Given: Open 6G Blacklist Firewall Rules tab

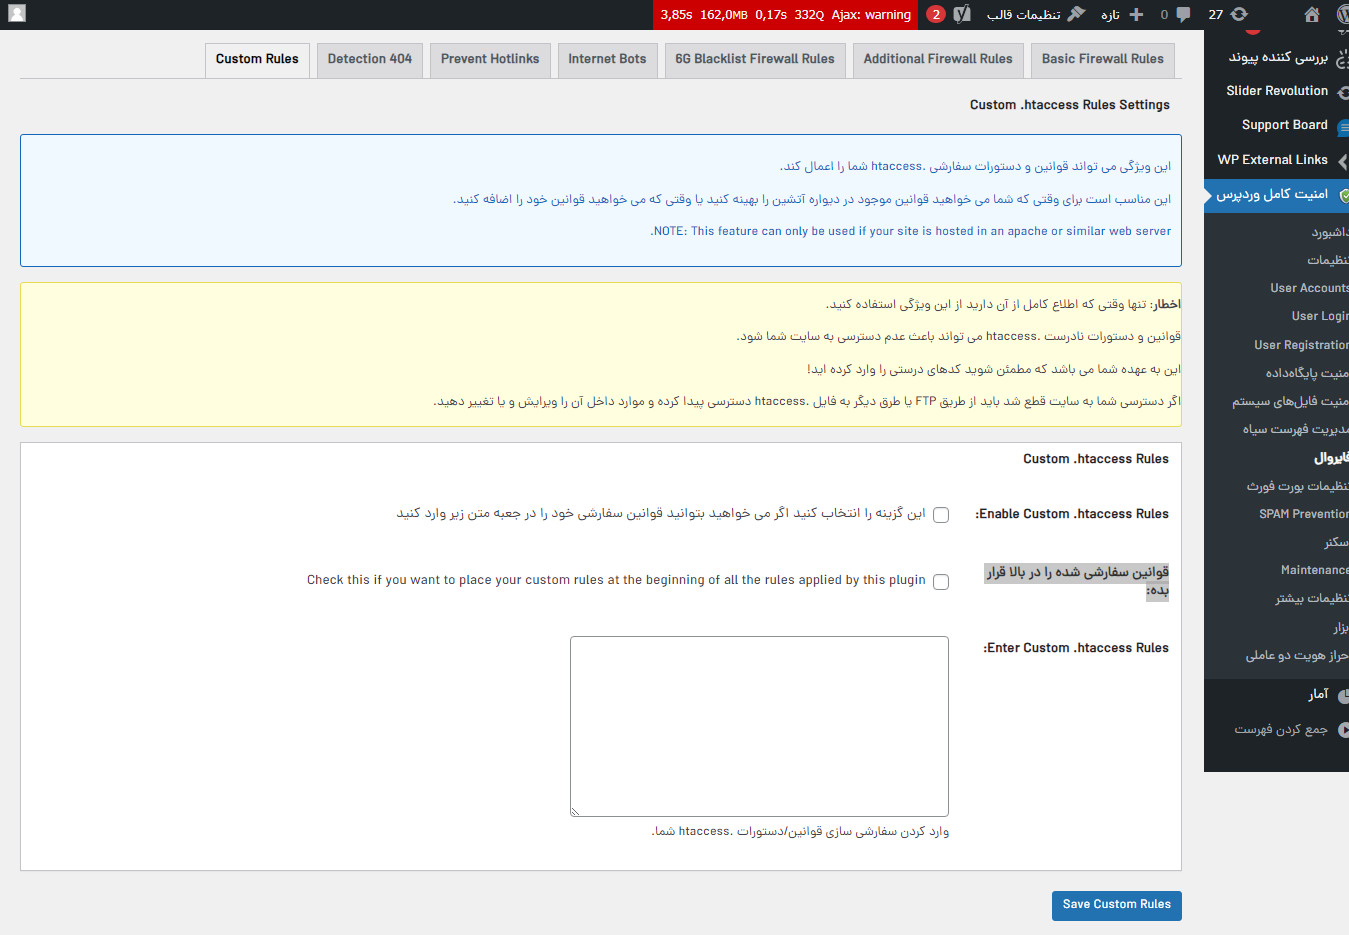Looking at the screenshot, I should 755,59.
